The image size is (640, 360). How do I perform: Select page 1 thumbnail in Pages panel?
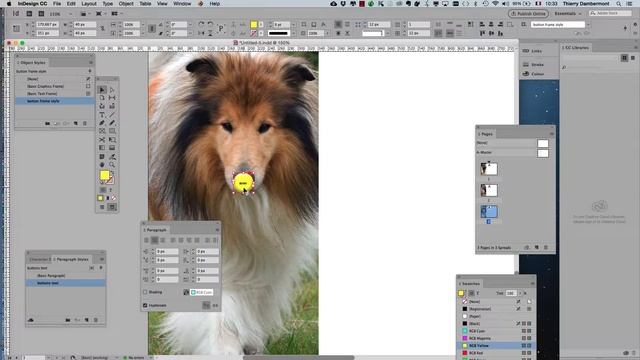click(489, 169)
